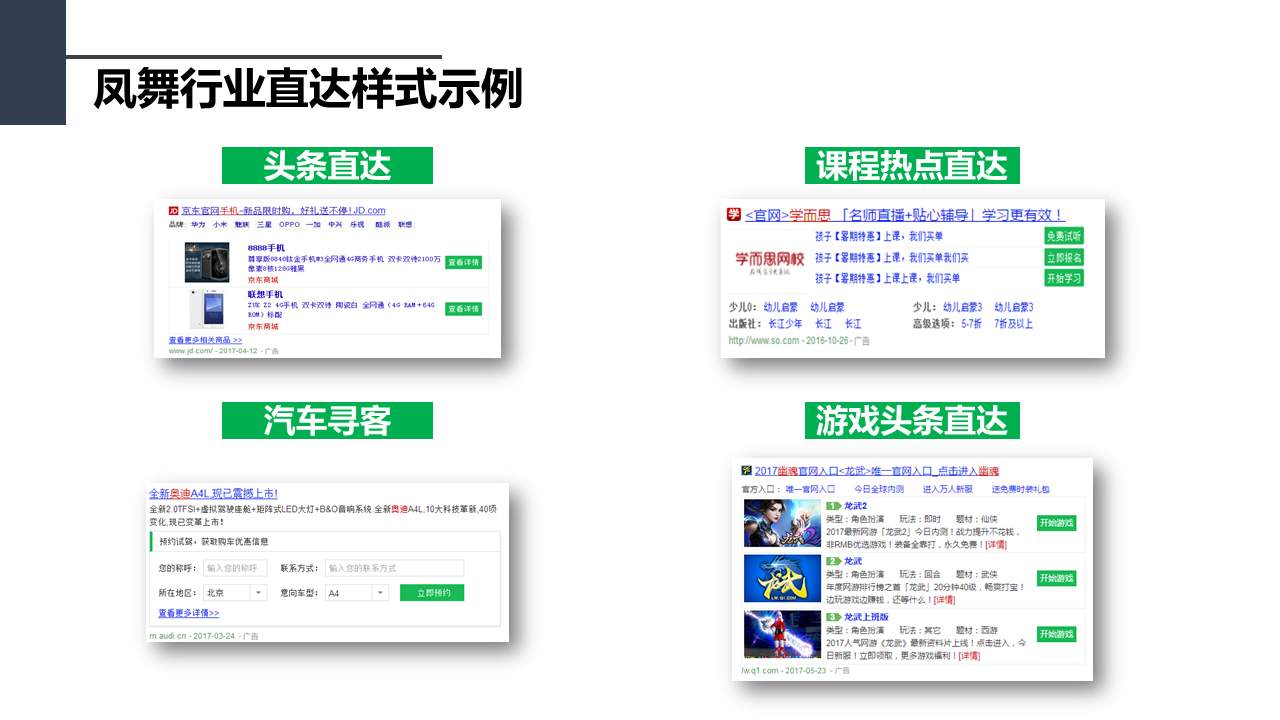Screen dimensions: 1280x720
Task: Select the OPPO brand link
Action: 289,225
